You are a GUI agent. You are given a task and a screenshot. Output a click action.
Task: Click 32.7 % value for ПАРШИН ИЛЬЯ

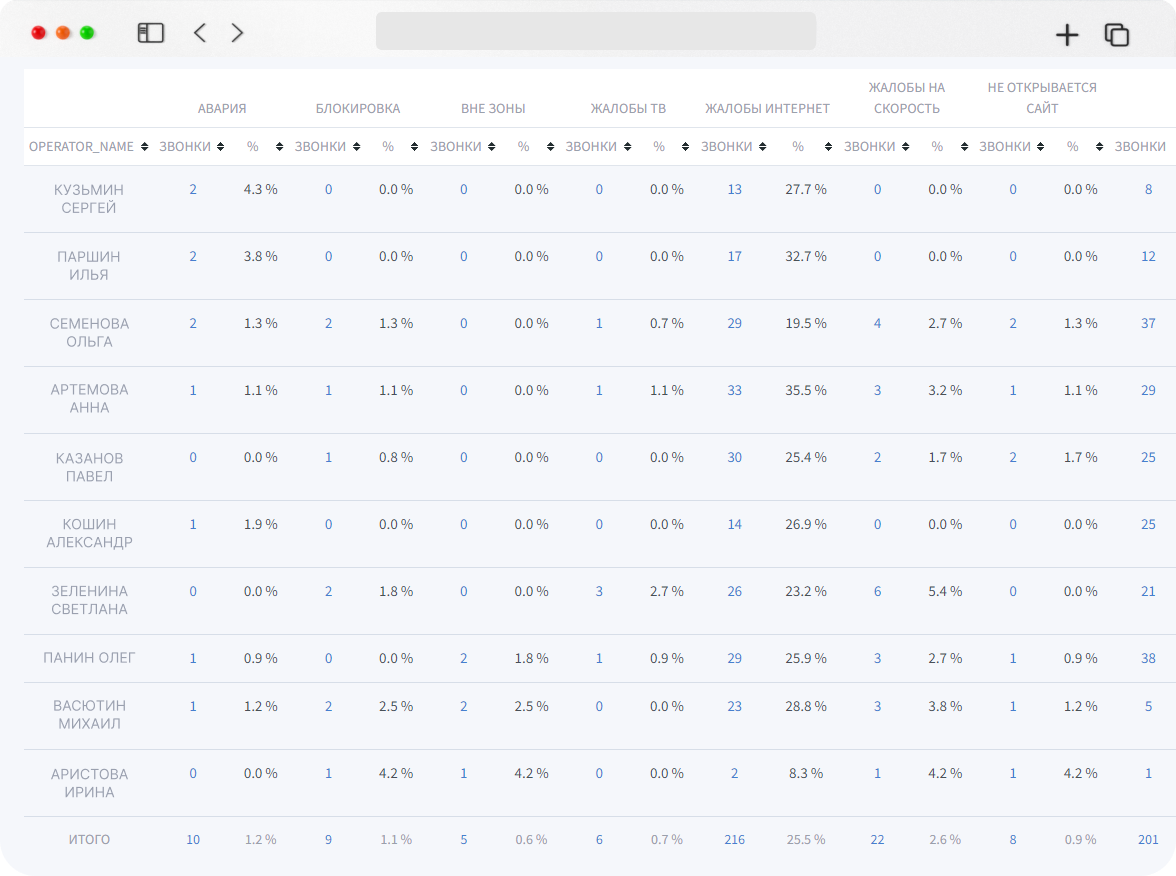(806, 256)
